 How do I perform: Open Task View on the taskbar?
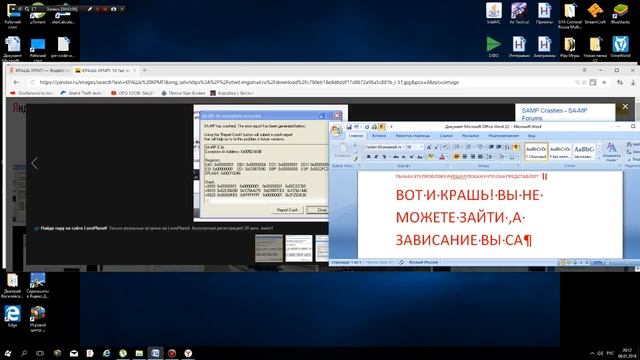(x=40, y=353)
